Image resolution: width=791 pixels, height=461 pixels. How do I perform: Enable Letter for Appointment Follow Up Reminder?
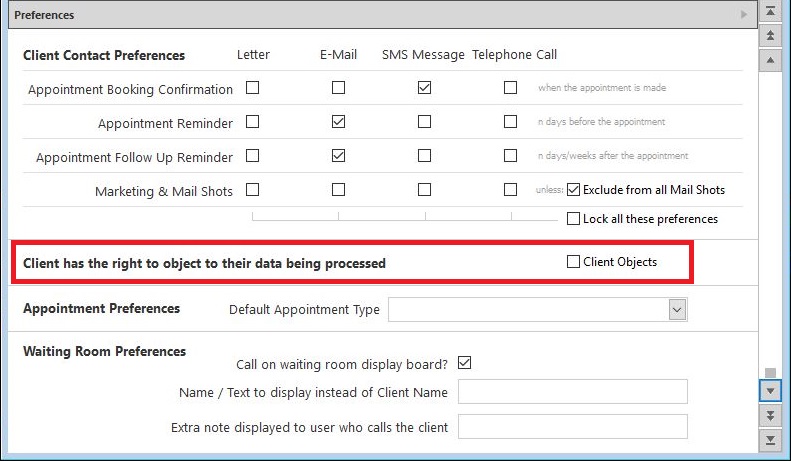[x=252, y=155]
